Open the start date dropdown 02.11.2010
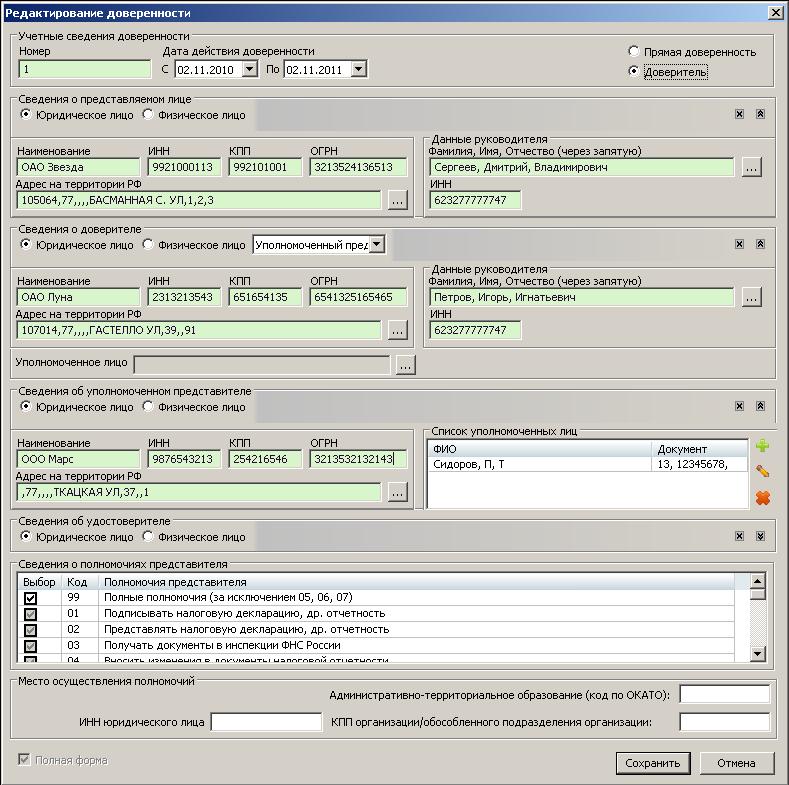Image resolution: width=789 pixels, height=785 pixels. [x=250, y=69]
